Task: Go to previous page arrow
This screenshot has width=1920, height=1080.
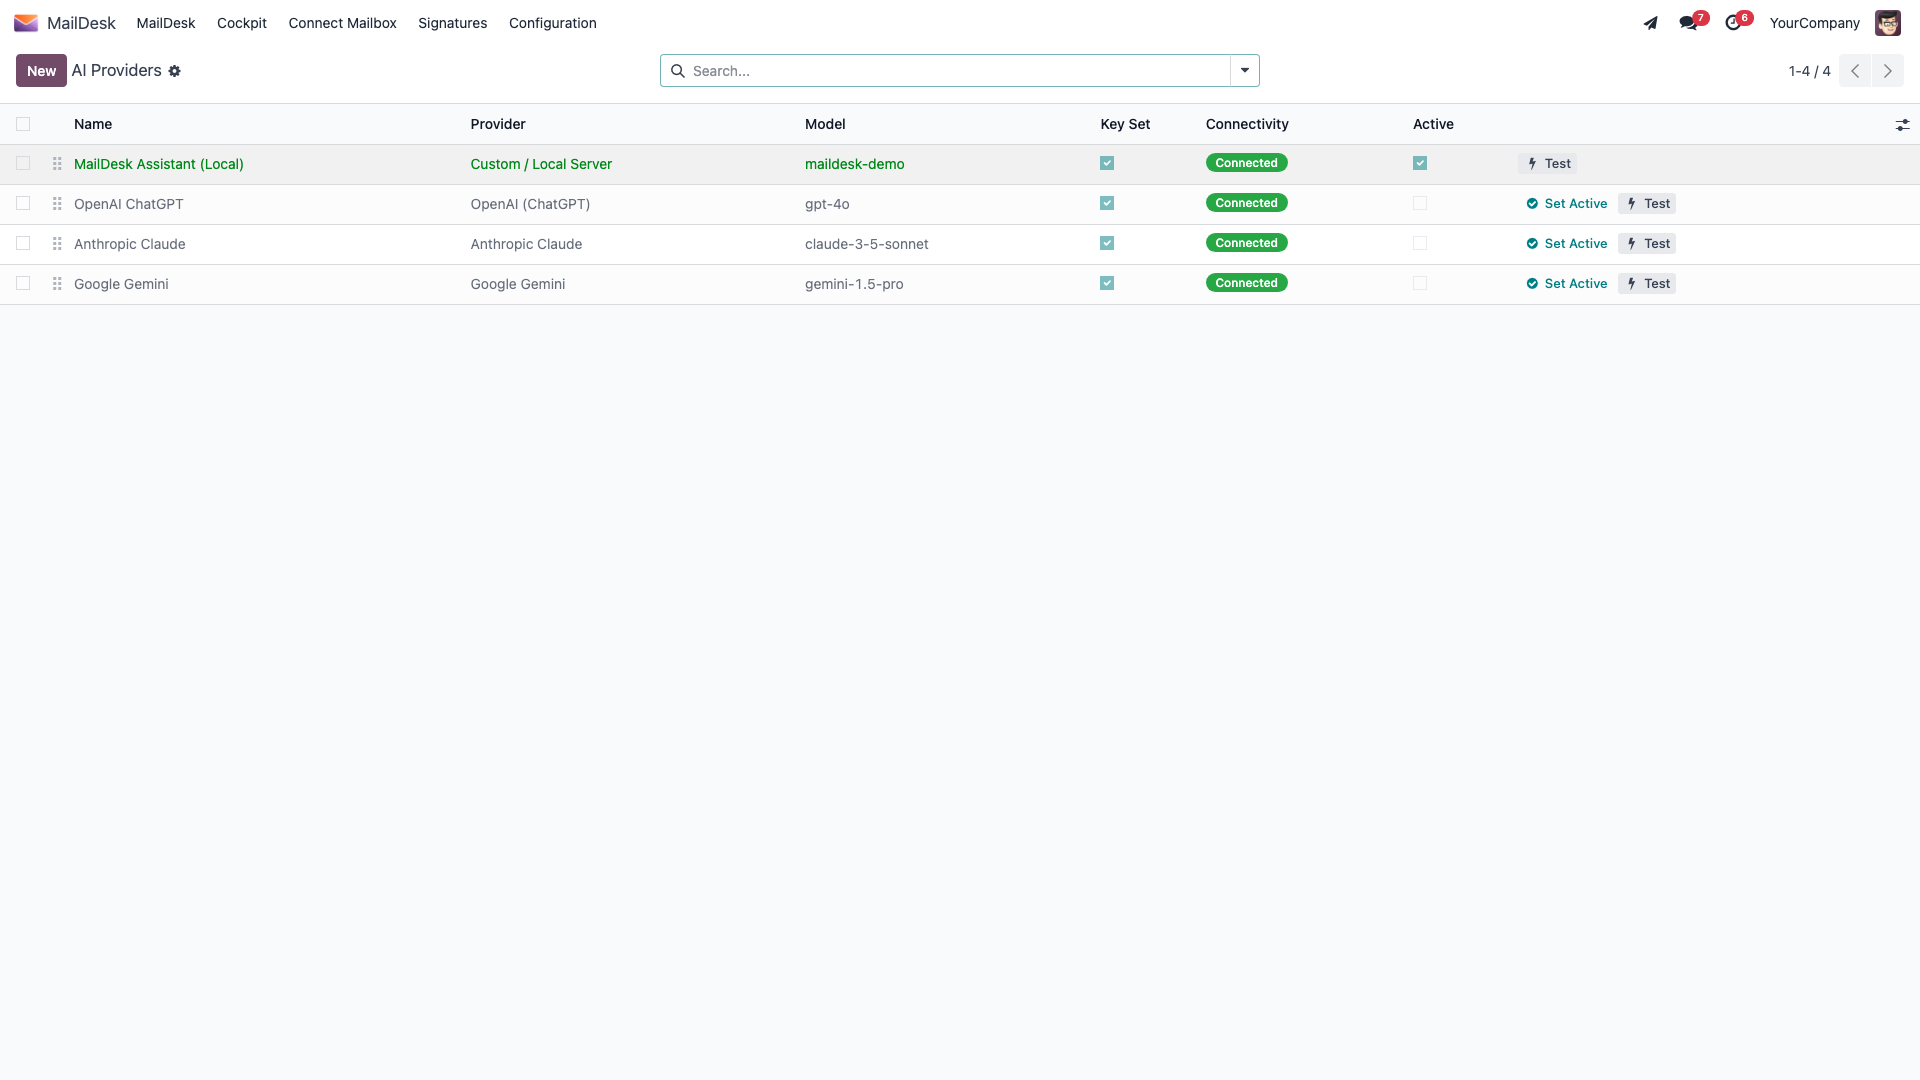Action: [x=1855, y=71]
